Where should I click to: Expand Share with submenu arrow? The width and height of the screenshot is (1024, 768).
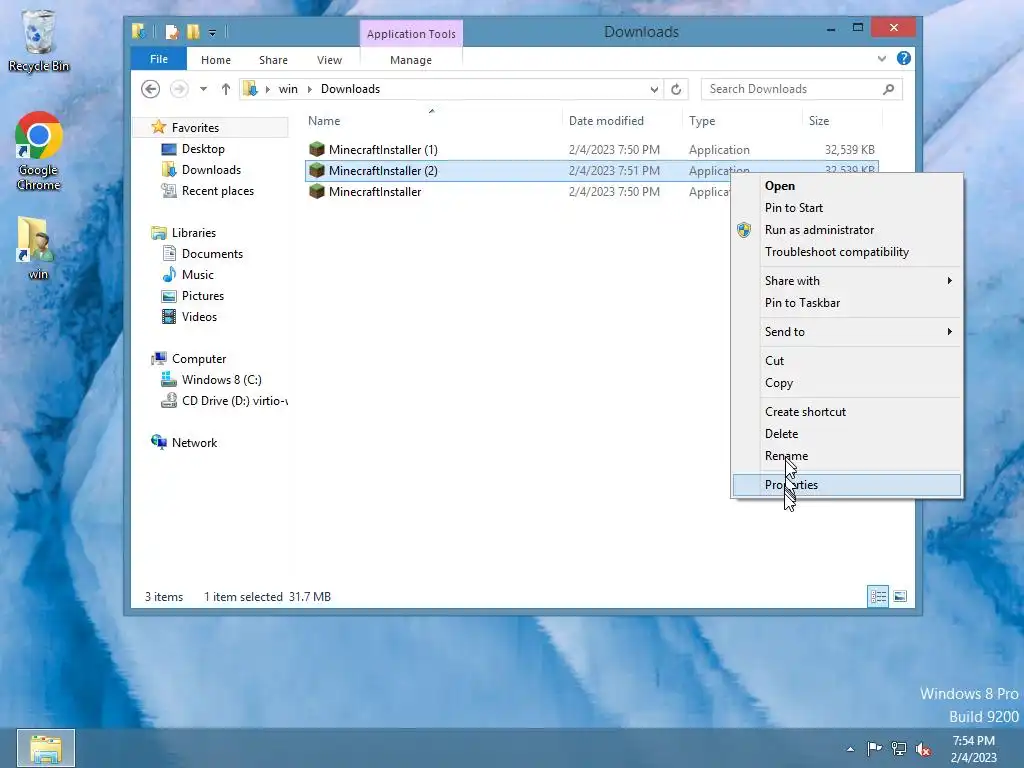click(x=950, y=281)
